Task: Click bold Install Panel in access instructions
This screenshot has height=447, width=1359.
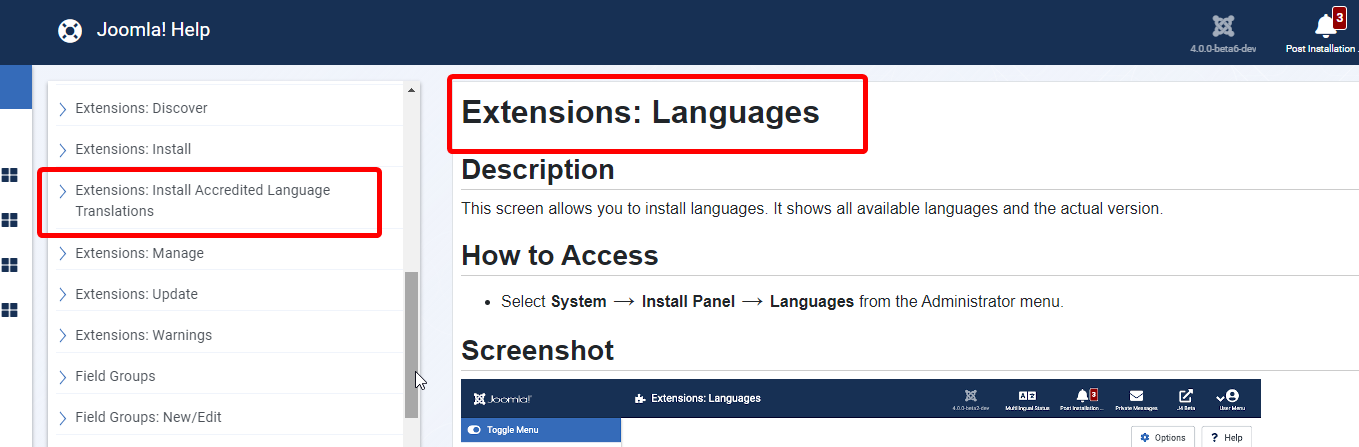Action: click(688, 301)
